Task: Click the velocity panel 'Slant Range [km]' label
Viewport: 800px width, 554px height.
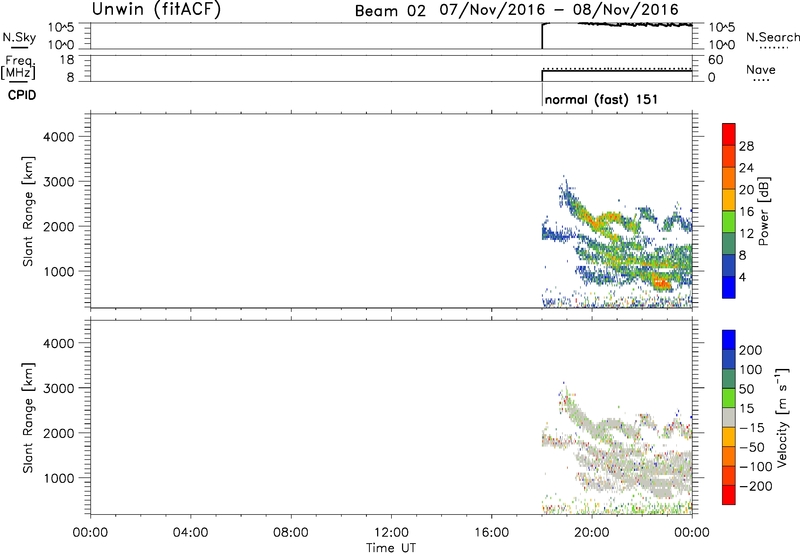Action: 28,418
